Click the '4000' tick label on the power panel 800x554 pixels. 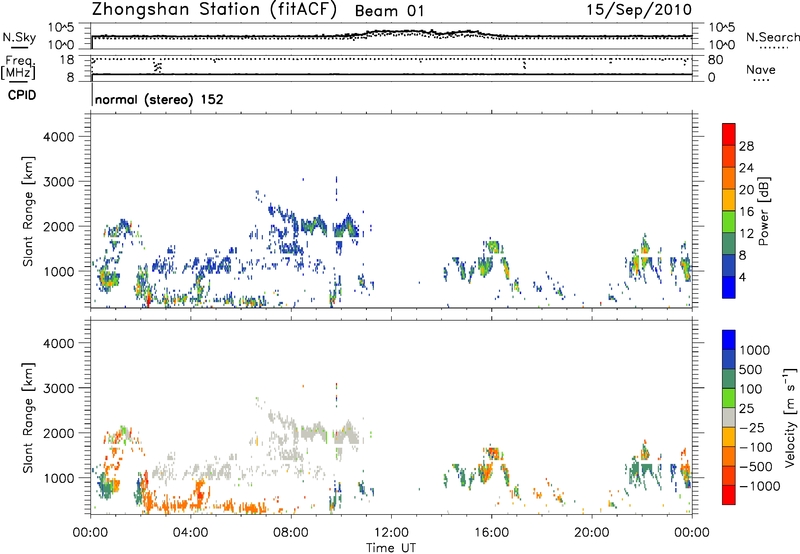59,137
